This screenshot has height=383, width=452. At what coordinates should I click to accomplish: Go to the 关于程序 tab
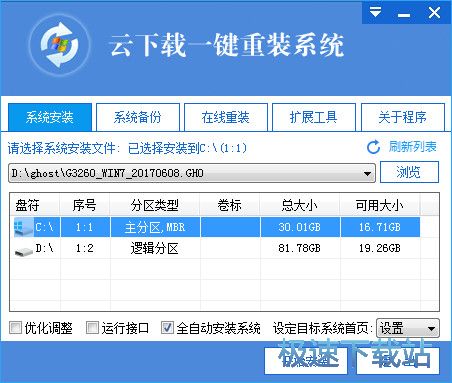(x=403, y=117)
